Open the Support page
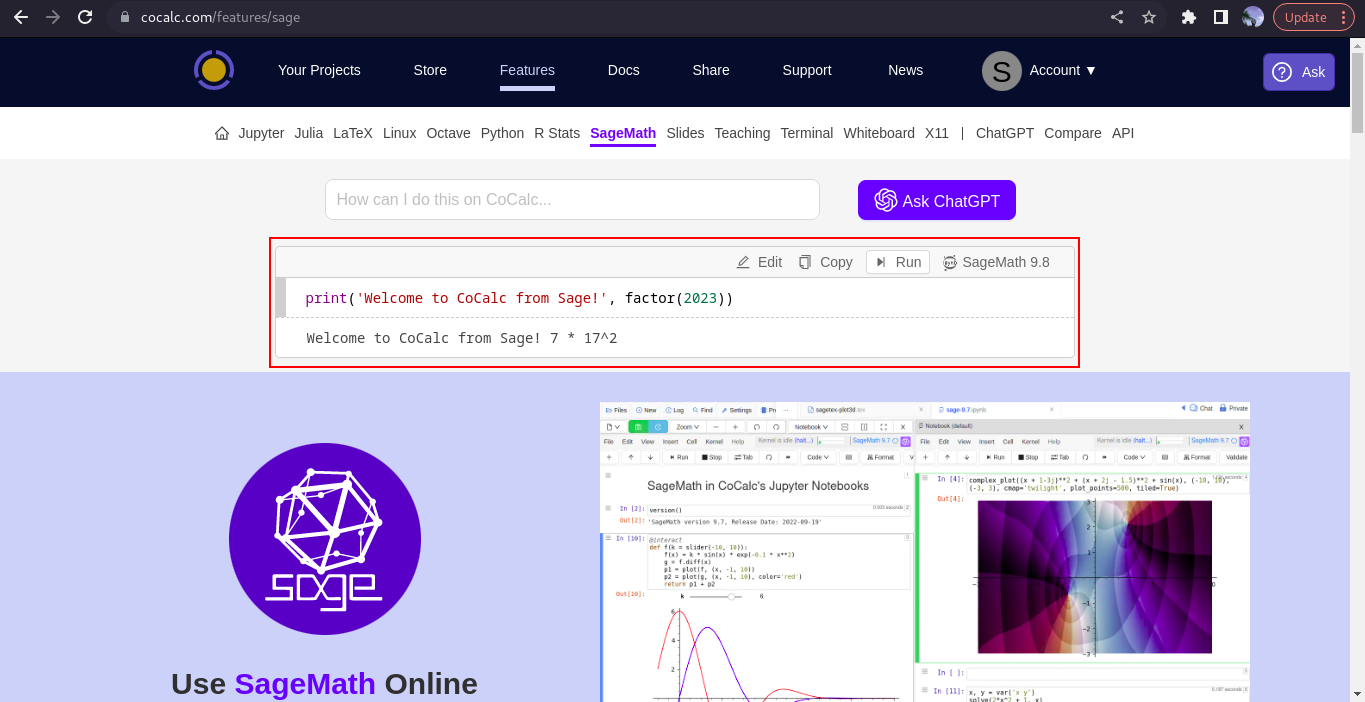1365x702 pixels. coord(807,70)
